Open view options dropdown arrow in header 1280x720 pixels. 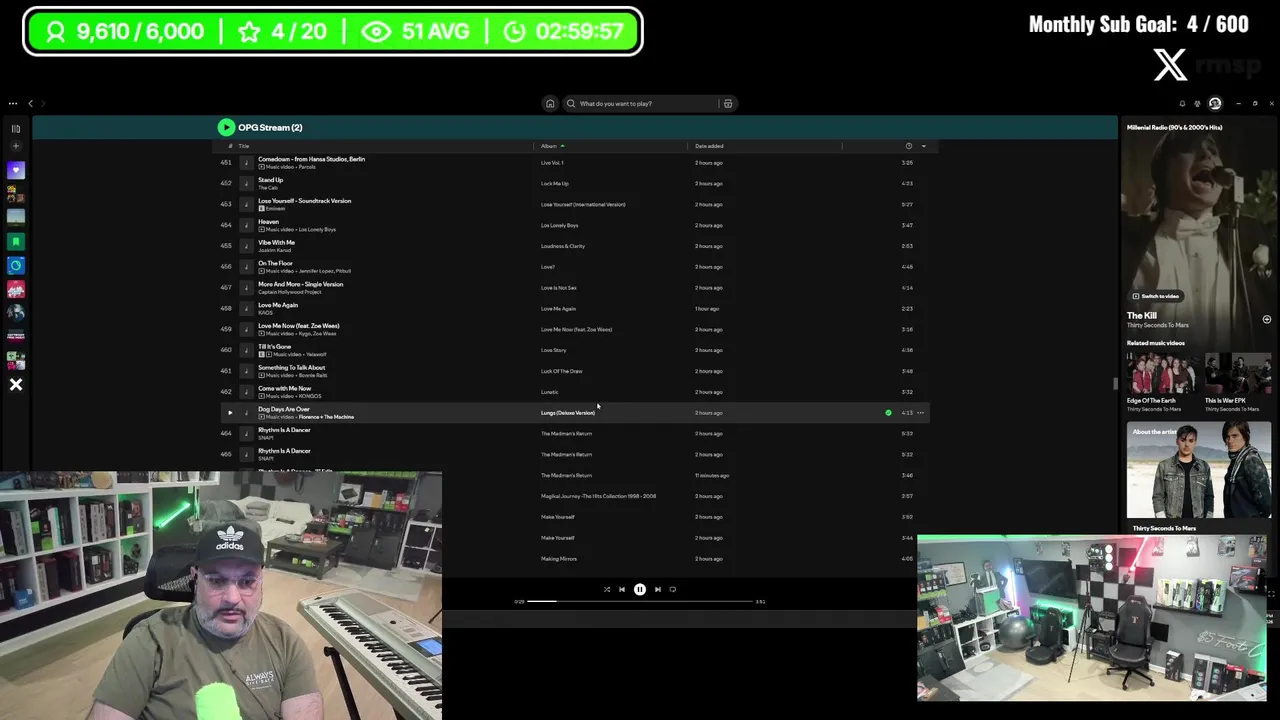click(x=923, y=146)
